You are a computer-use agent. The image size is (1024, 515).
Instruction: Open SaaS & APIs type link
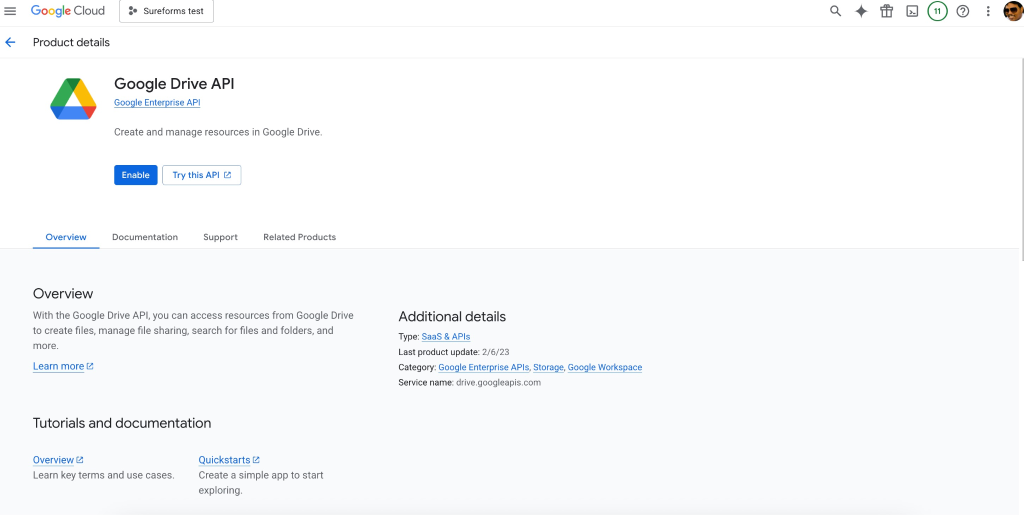pyautogui.click(x=446, y=337)
